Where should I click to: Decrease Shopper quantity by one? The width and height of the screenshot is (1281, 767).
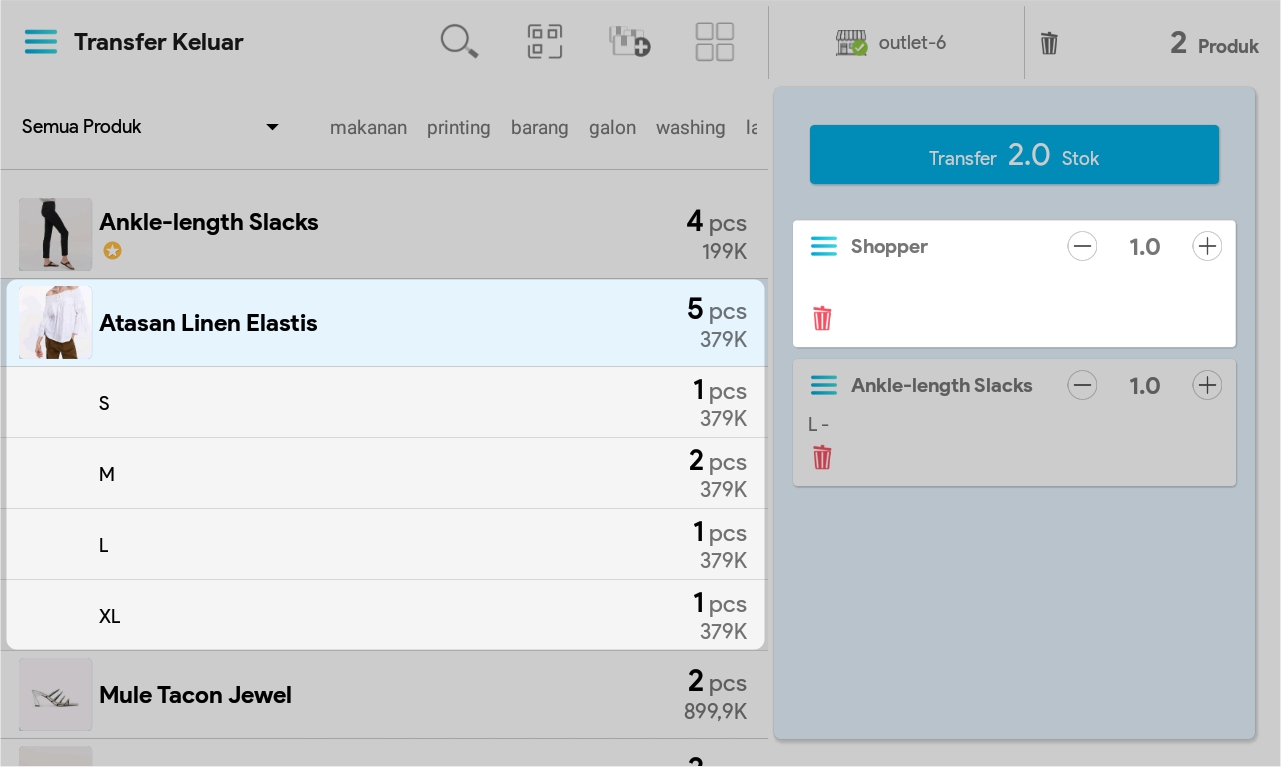pyautogui.click(x=1082, y=247)
